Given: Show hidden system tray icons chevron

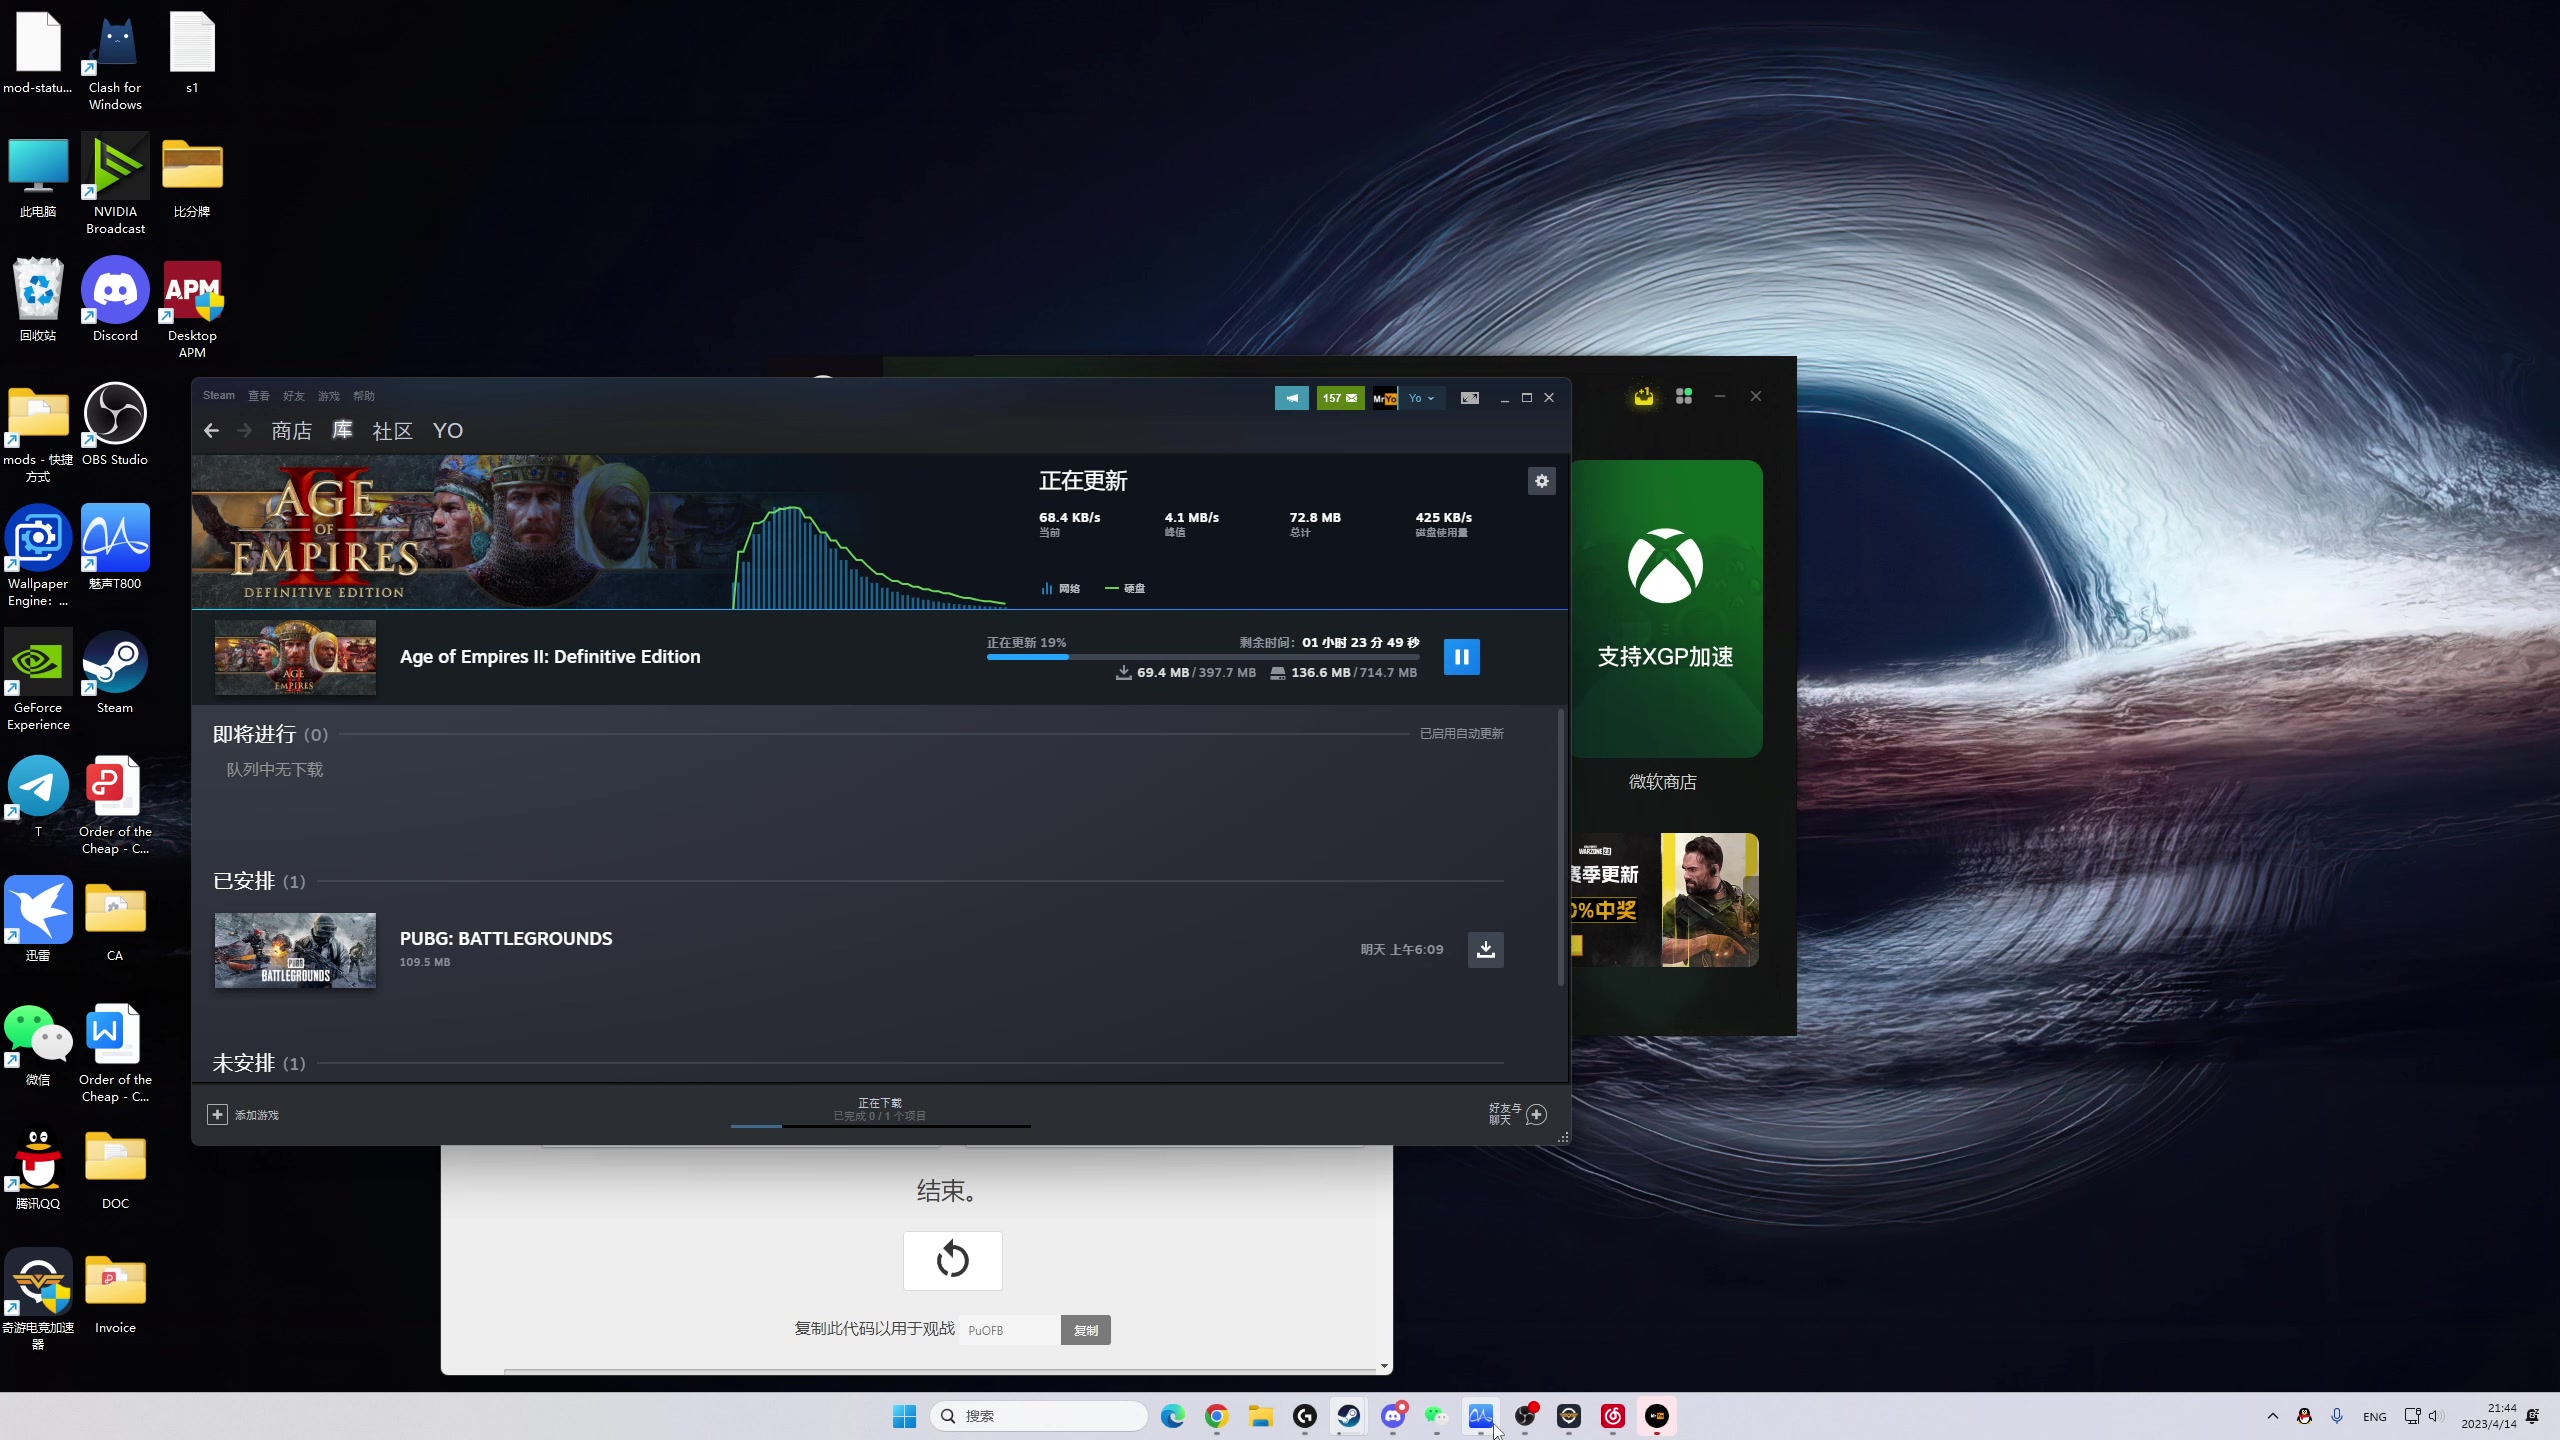Looking at the screenshot, I should (2272, 1416).
